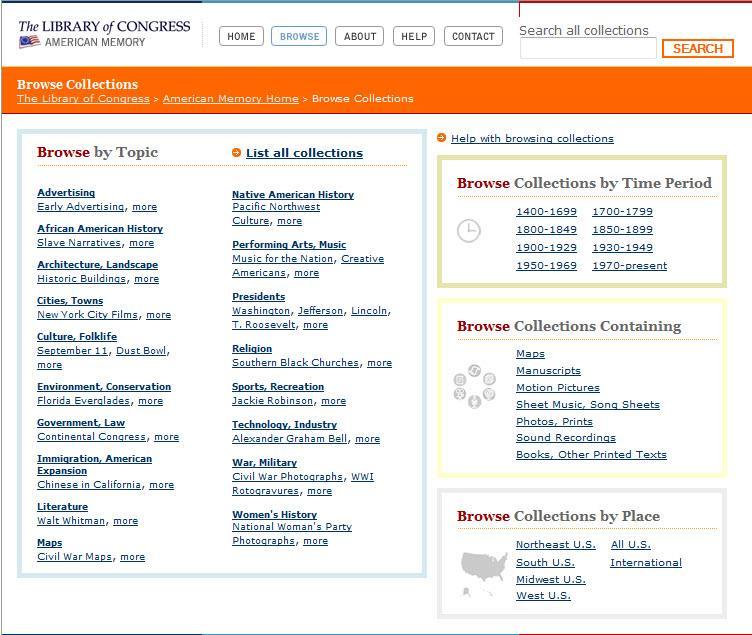
Task: Browse collections for Northeast U.S.
Action: pyautogui.click(x=556, y=544)
